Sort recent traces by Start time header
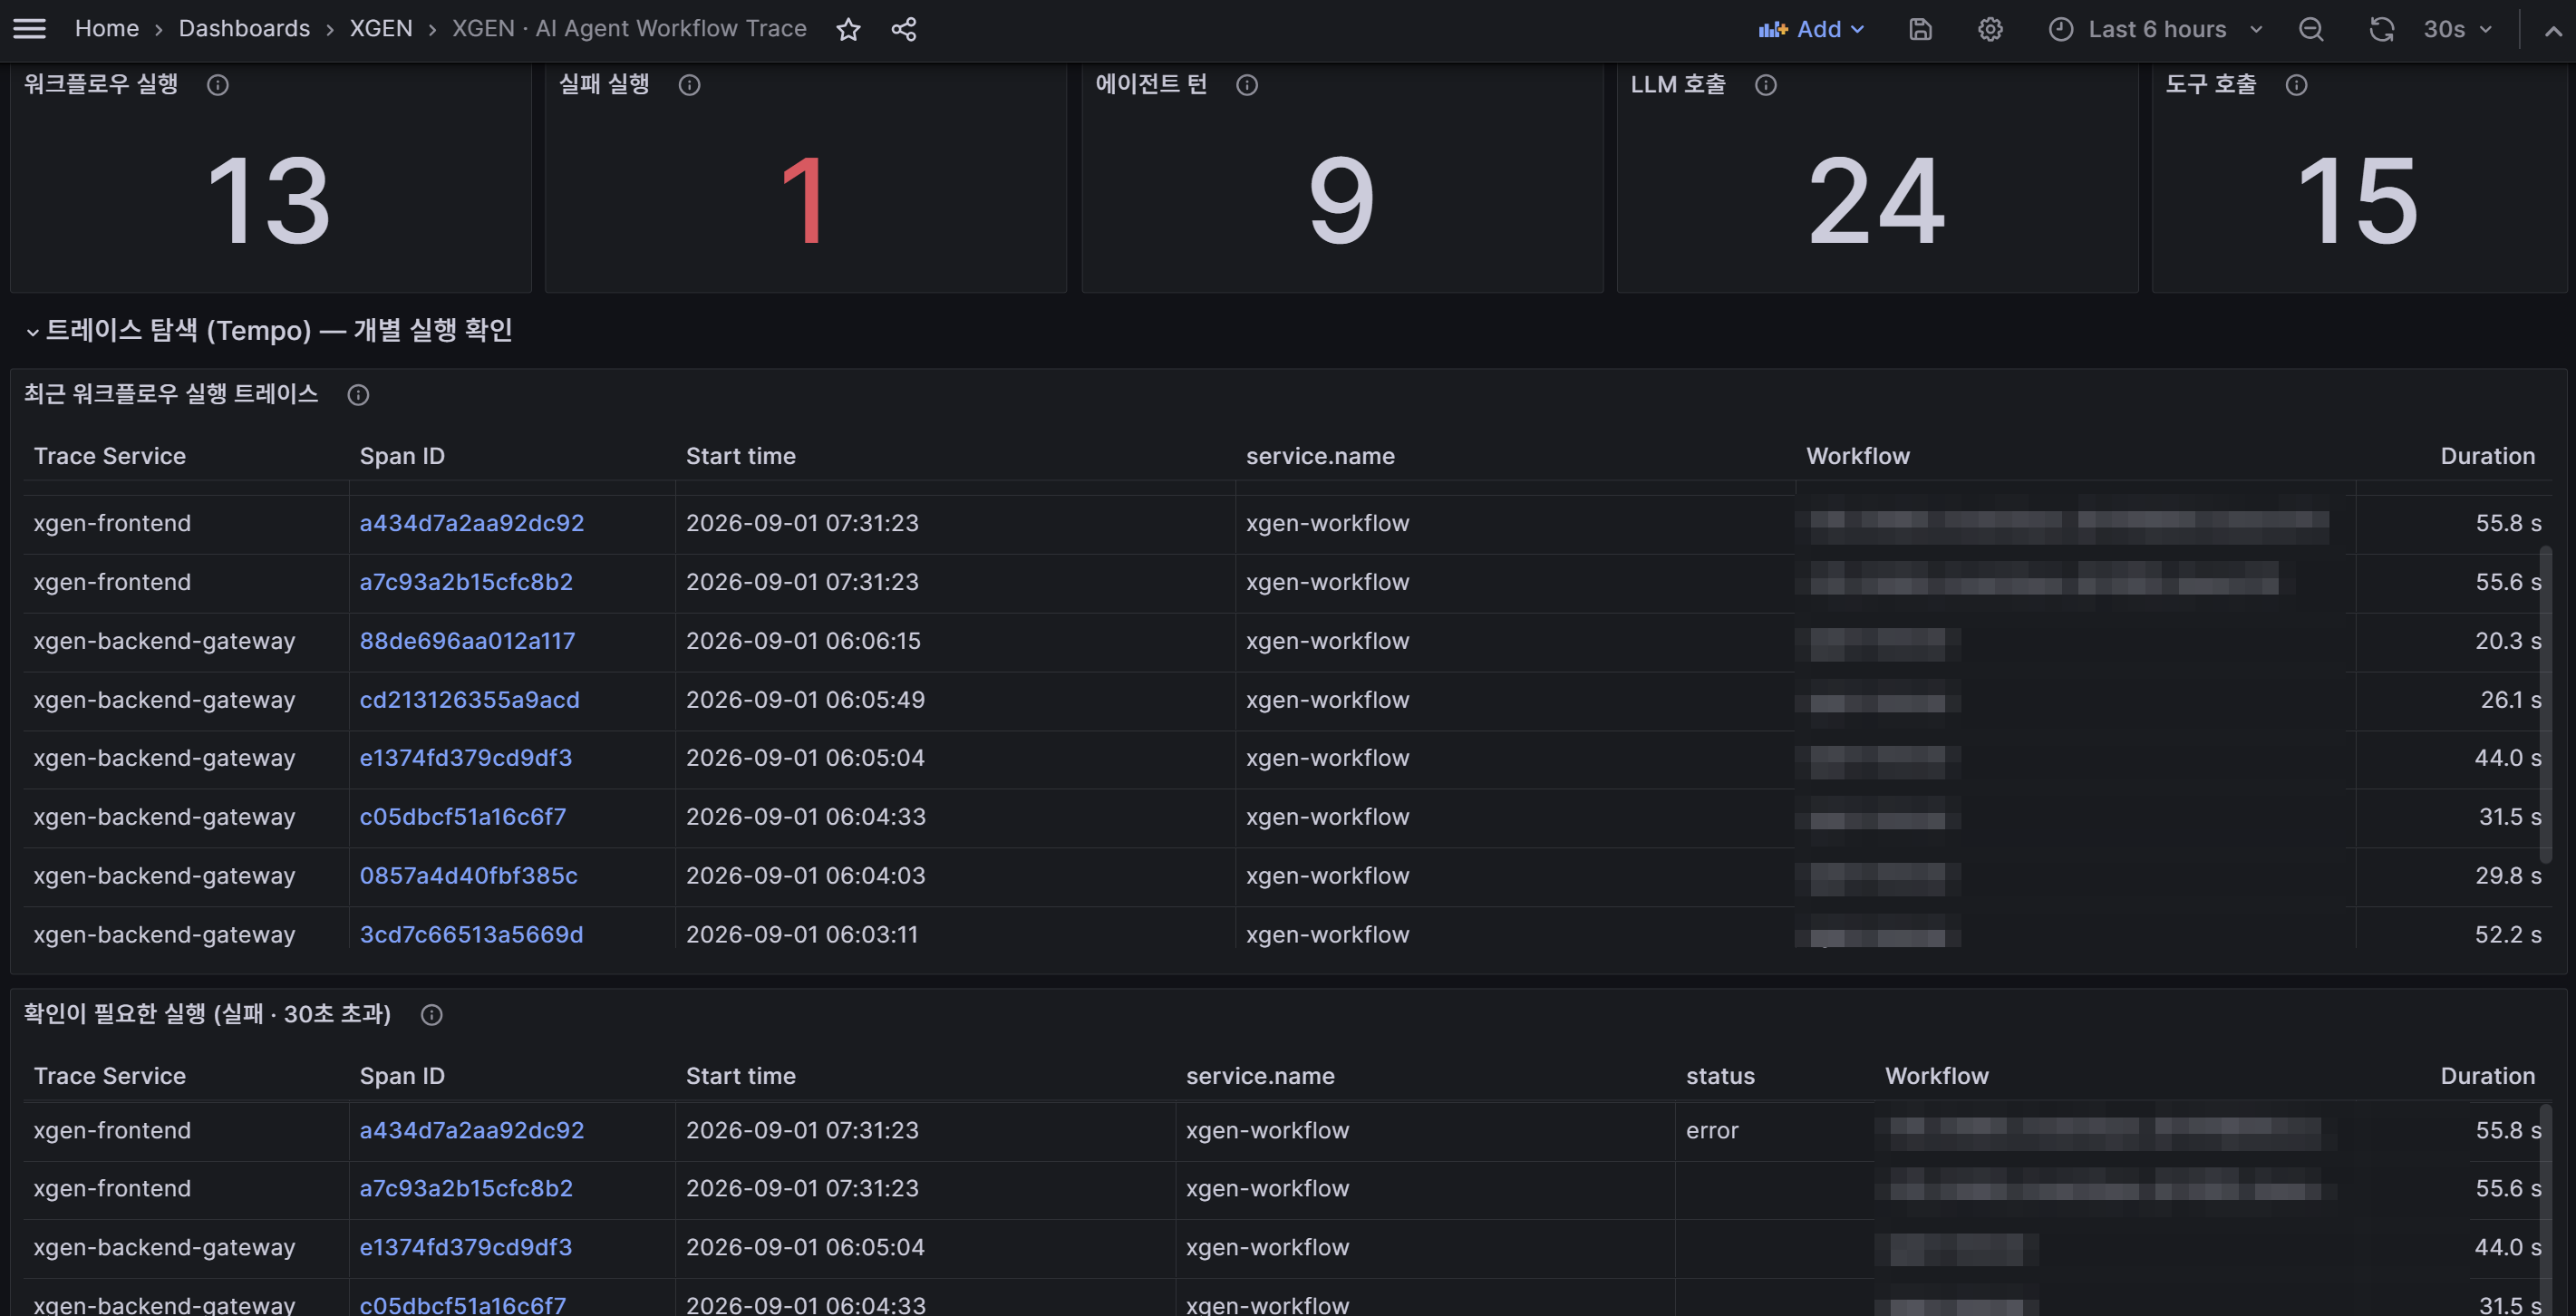 [740, 456]
